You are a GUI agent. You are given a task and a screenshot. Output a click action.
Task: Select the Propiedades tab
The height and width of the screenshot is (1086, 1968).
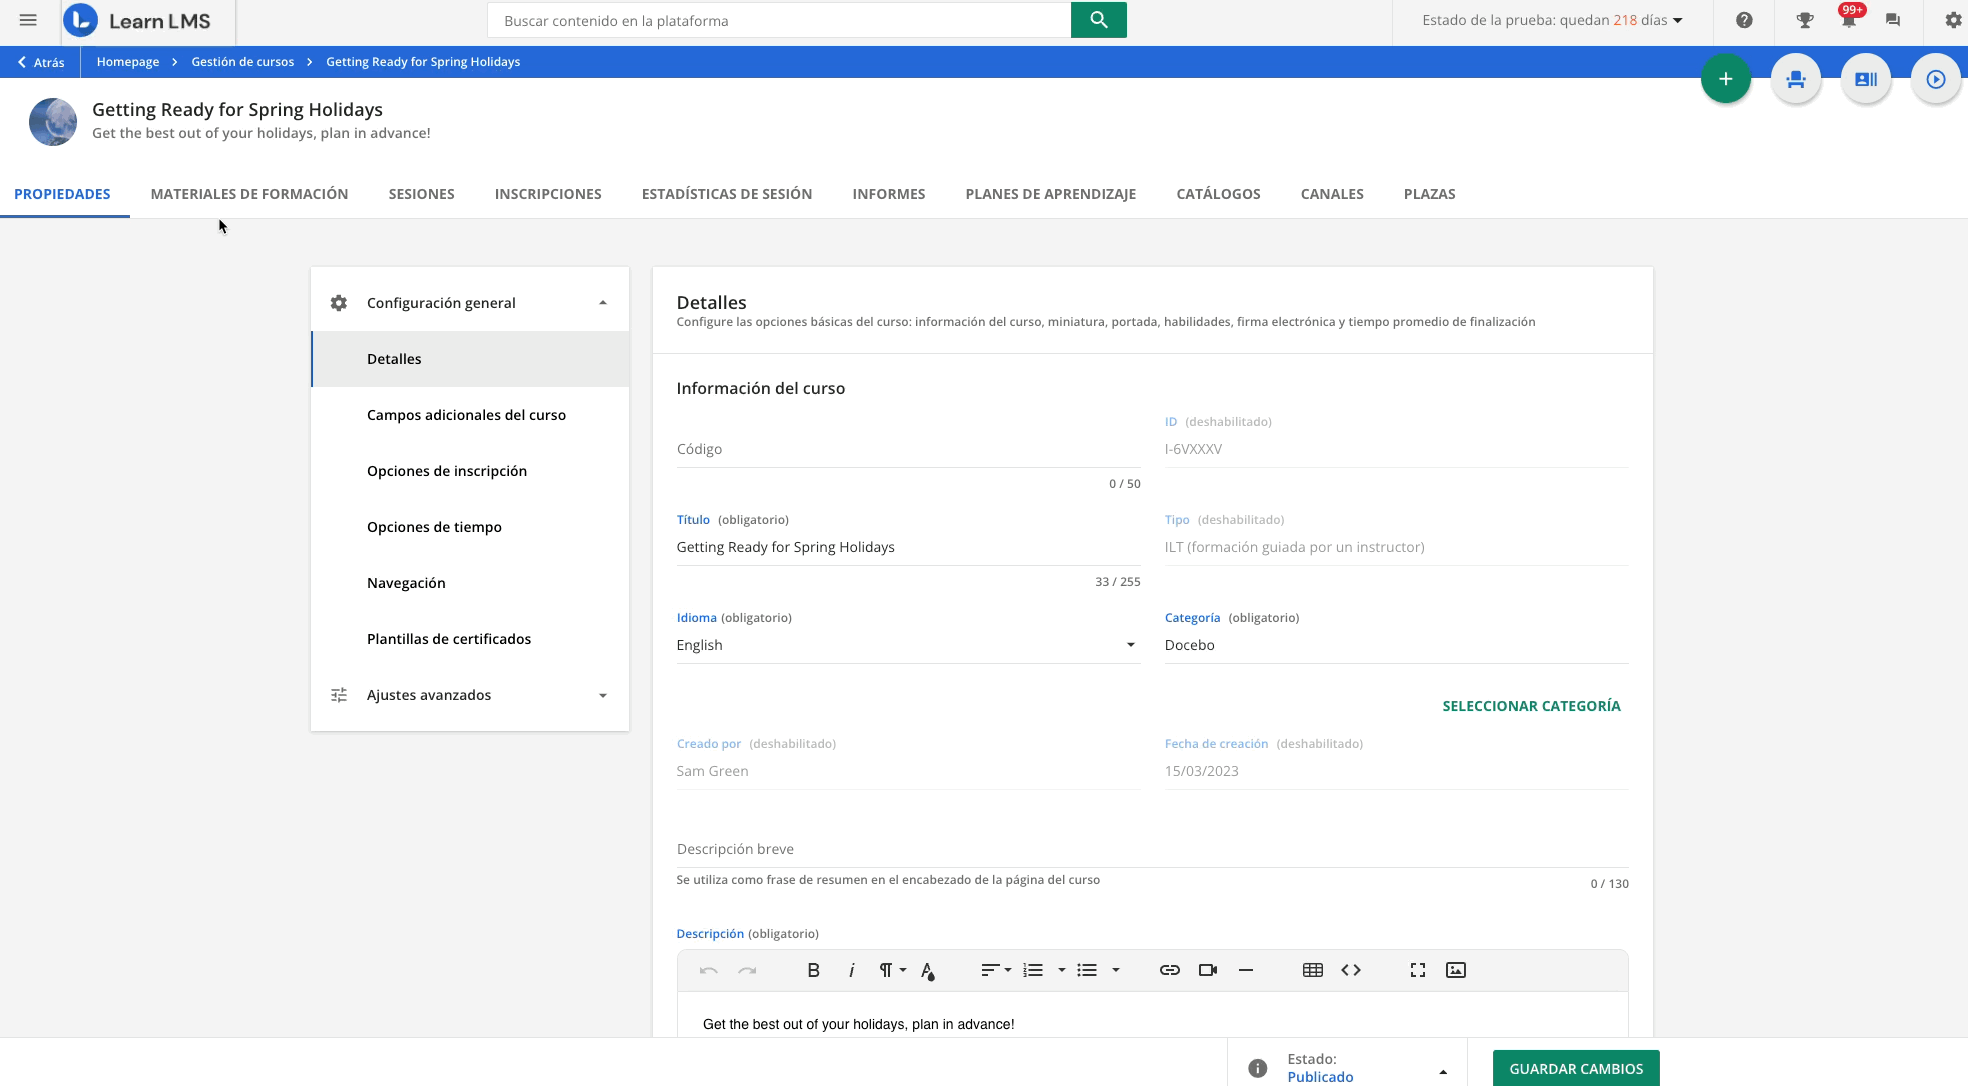[x=62, y=194]
